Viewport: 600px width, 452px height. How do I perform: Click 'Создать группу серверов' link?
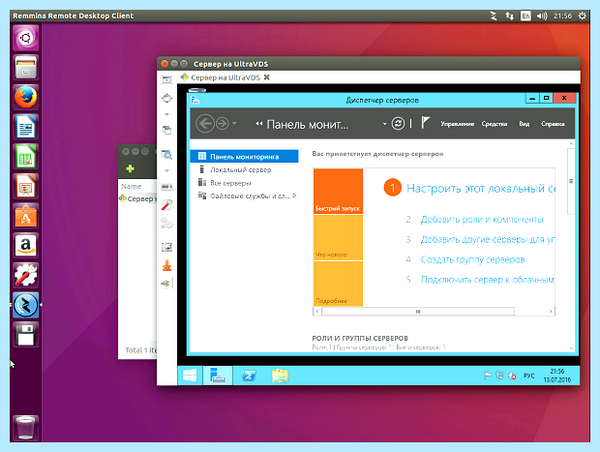(x=473, y=259)
